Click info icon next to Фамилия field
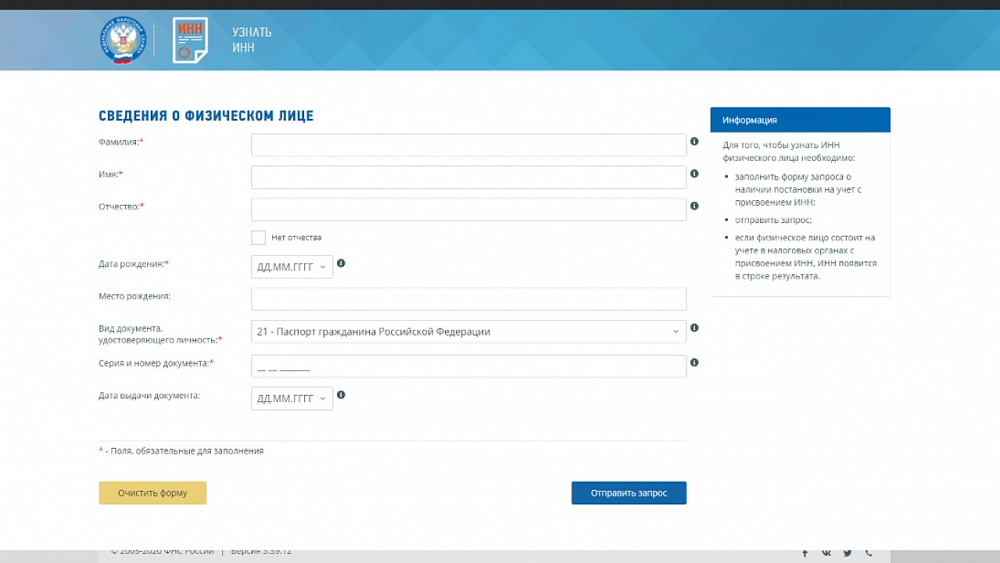This screenshot has width=1000, height=563. coord(694,142)
